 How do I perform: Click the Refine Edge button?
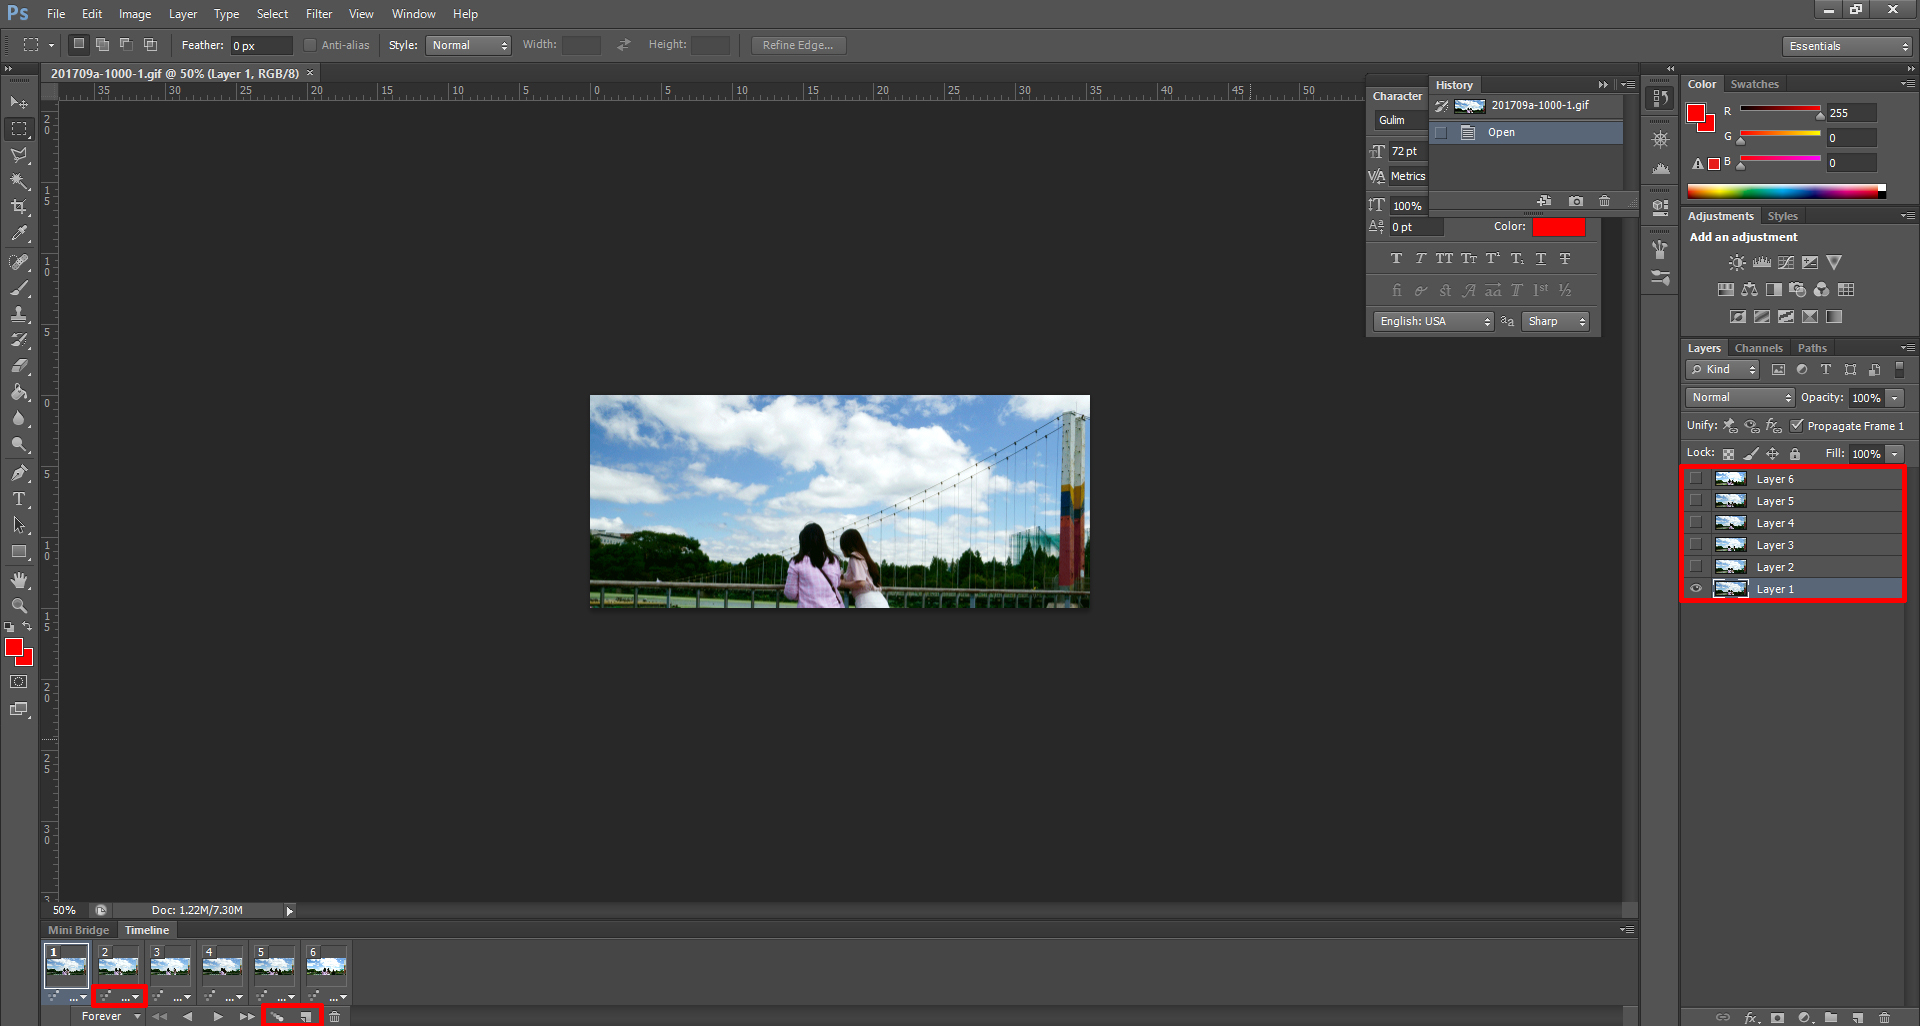pos(798,45)
